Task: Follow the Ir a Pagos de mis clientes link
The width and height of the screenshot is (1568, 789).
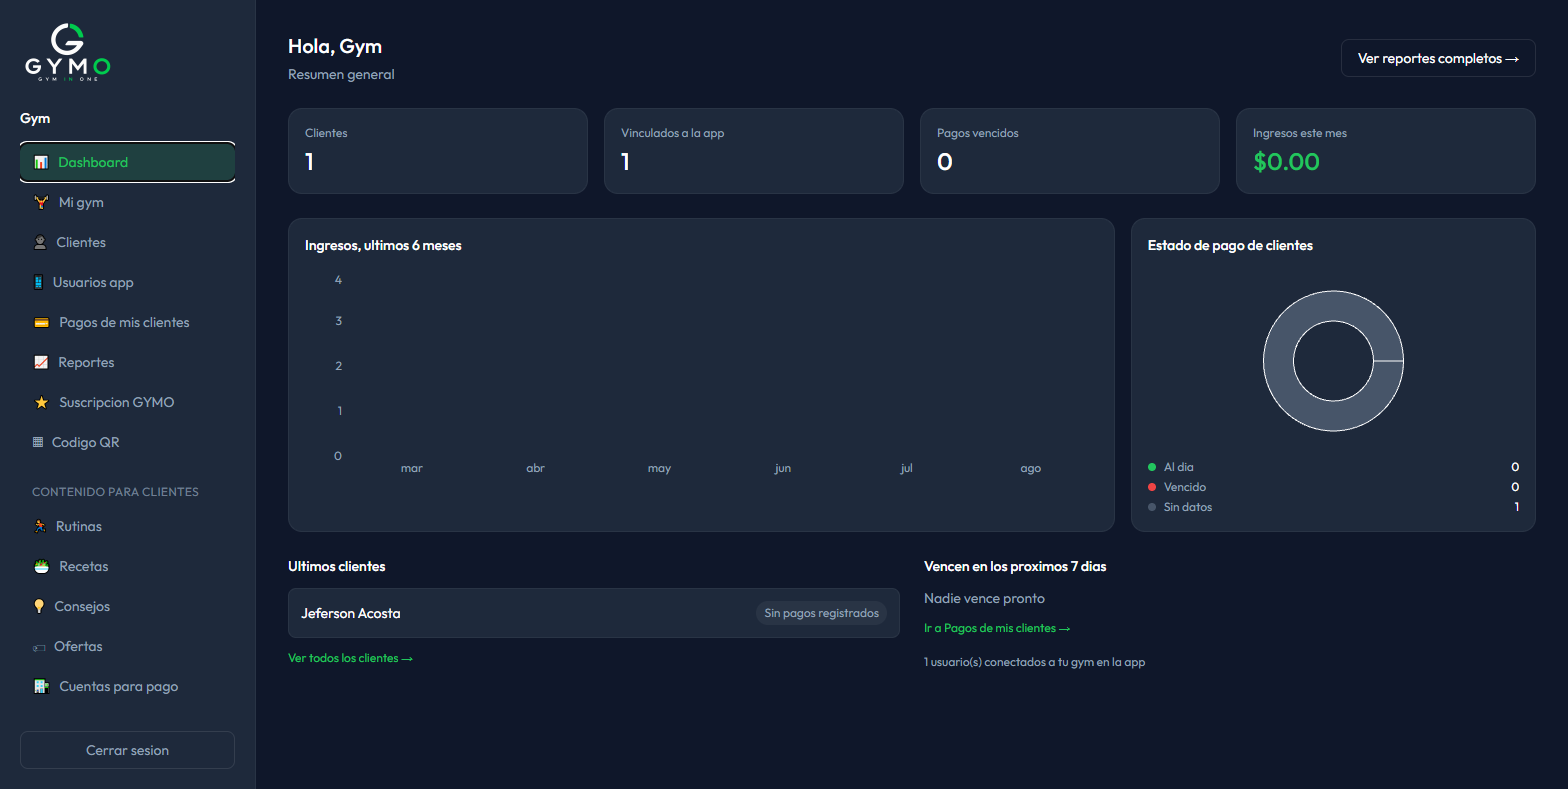Action: pos(997,628)
